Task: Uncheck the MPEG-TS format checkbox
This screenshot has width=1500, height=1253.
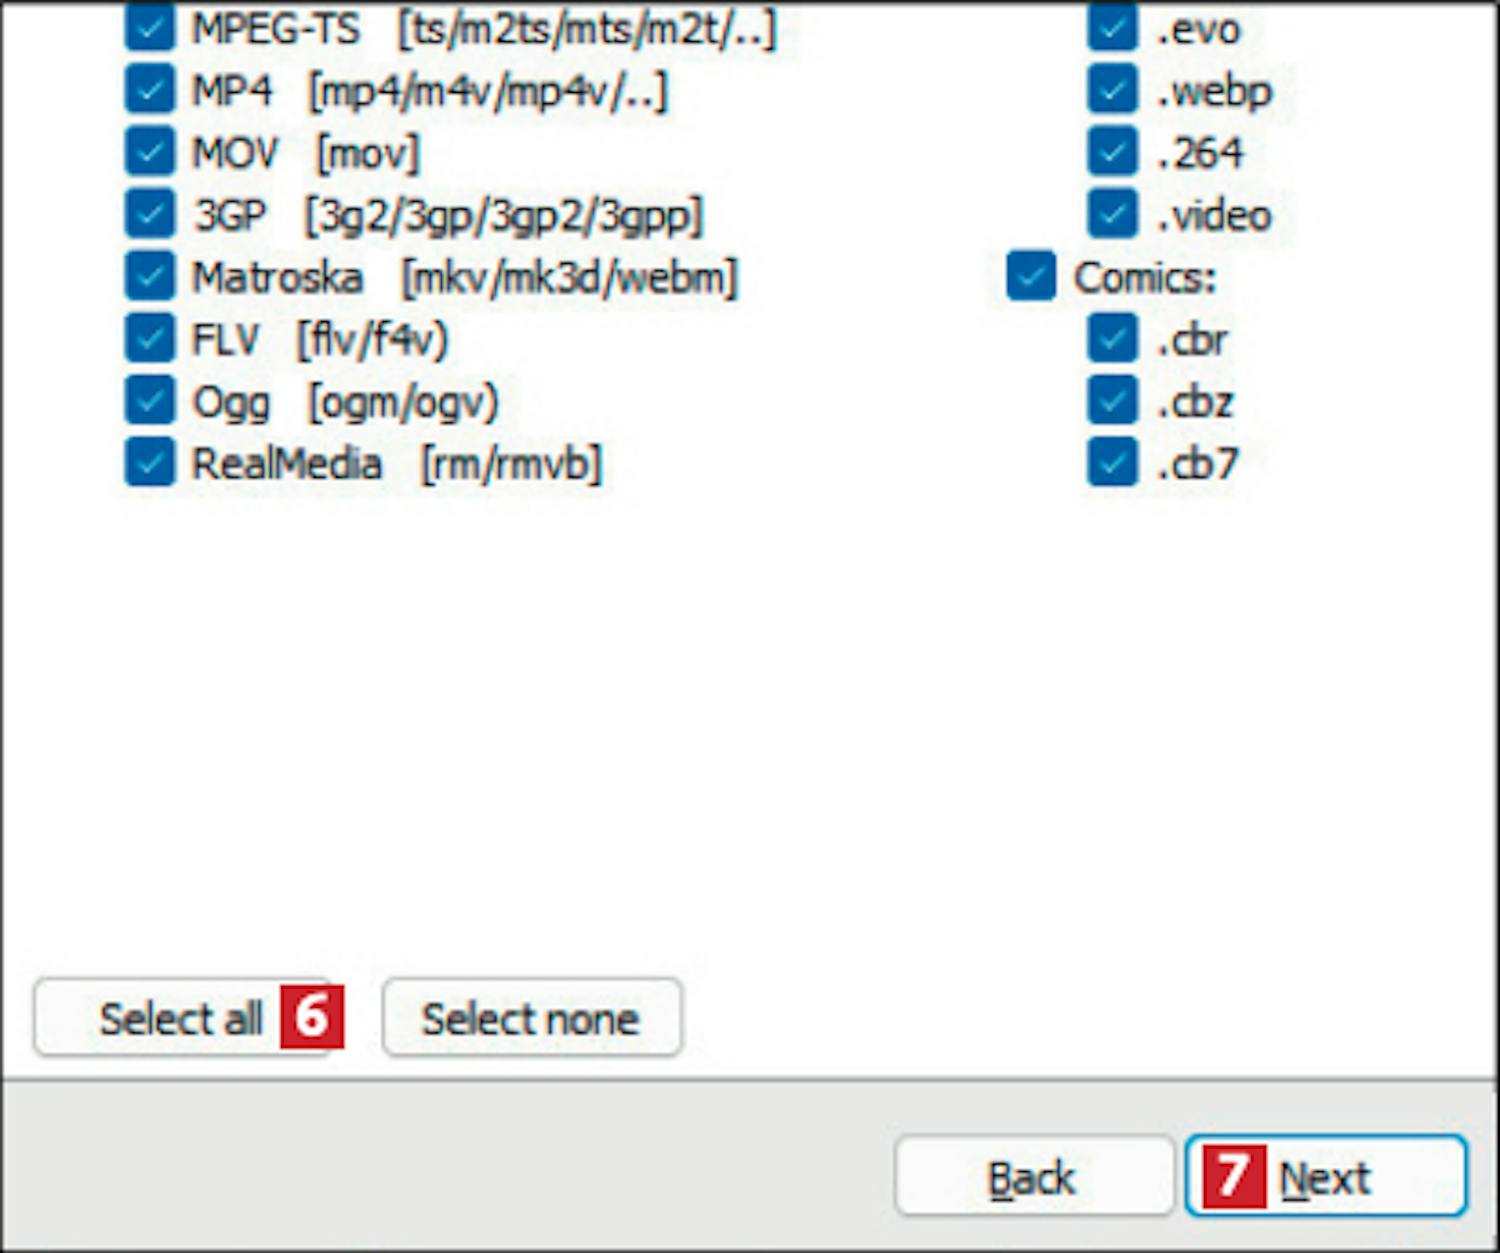Action: [150, 27]
